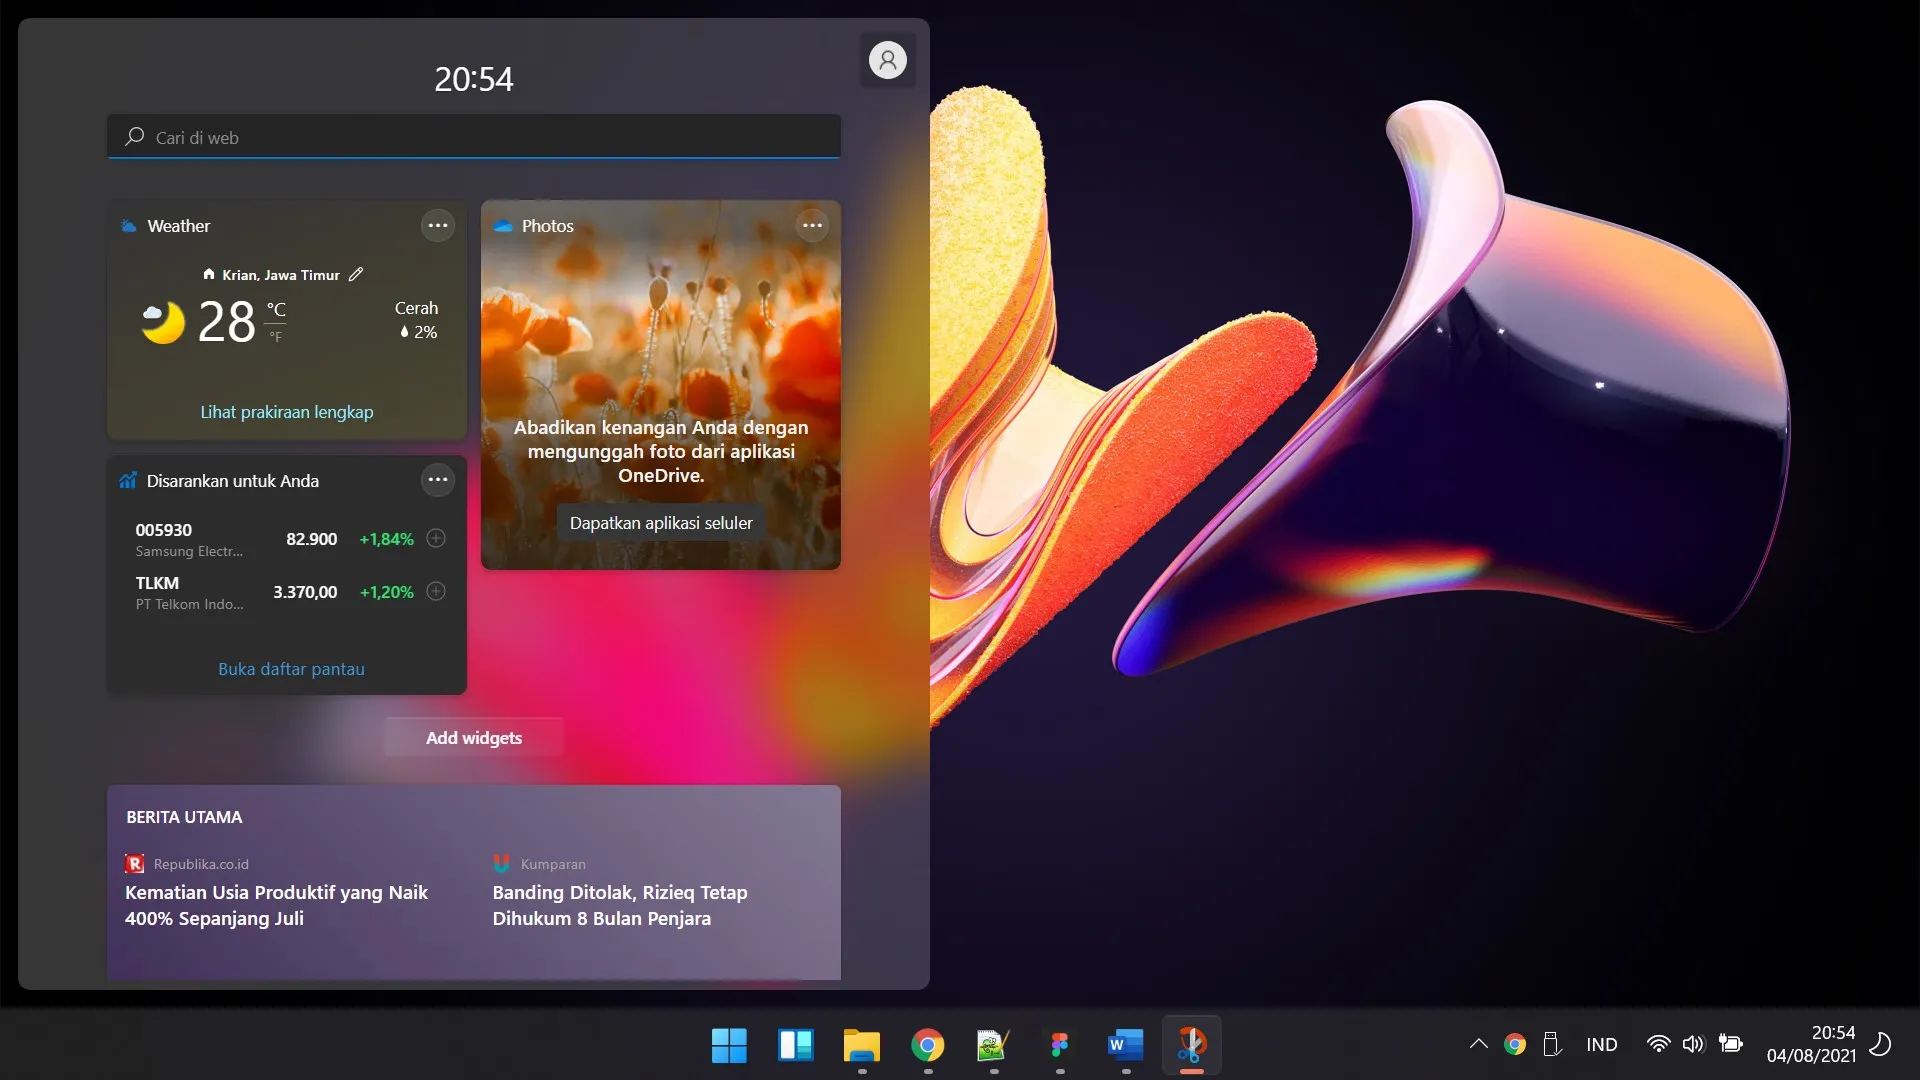Open File Explorer from the taskbar

(861, 1045)
